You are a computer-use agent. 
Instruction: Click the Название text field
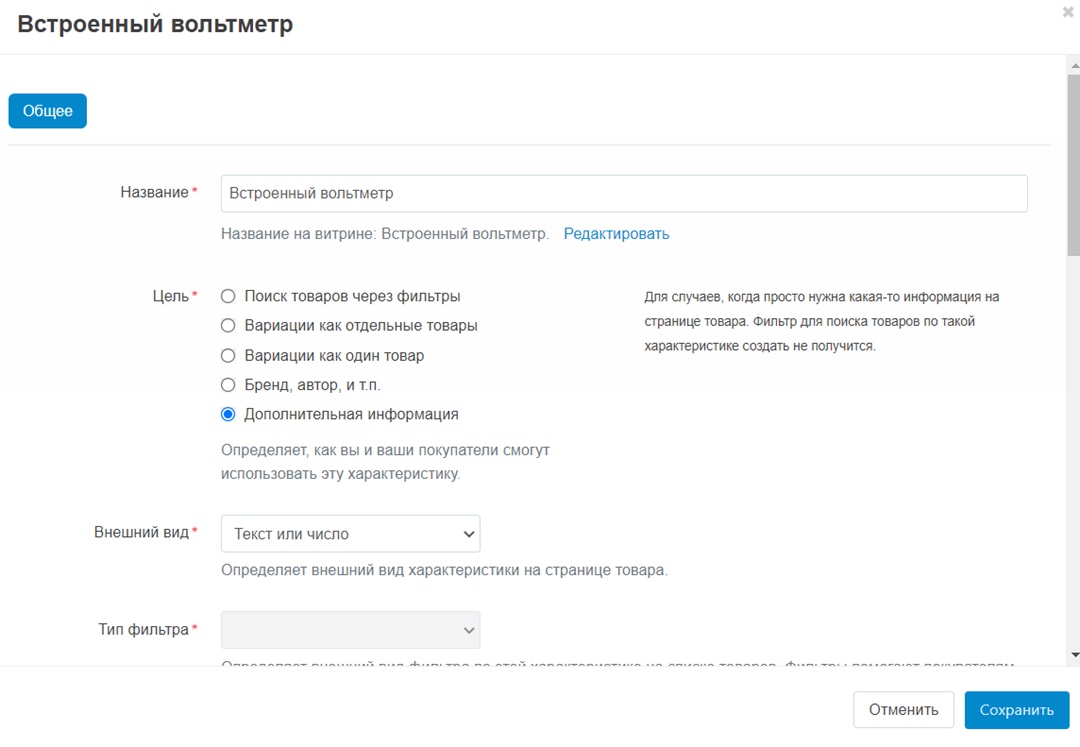tap(624, 193)
